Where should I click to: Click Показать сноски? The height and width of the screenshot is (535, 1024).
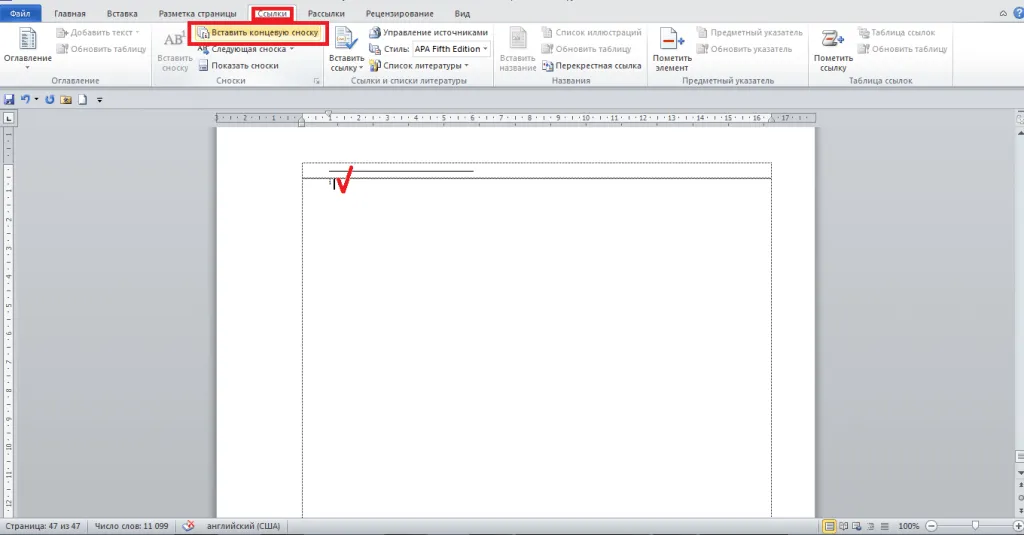238,65
